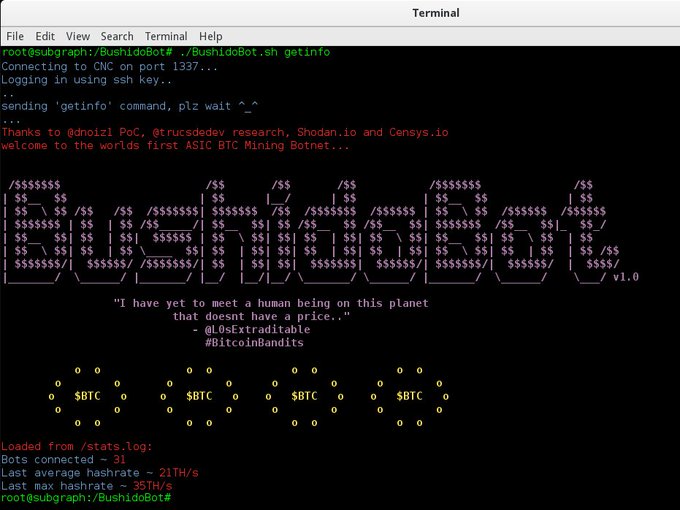Click the Terminal window title bar
Image resolution: width=680 pixels, height=510 pixels.
point(340,13)
